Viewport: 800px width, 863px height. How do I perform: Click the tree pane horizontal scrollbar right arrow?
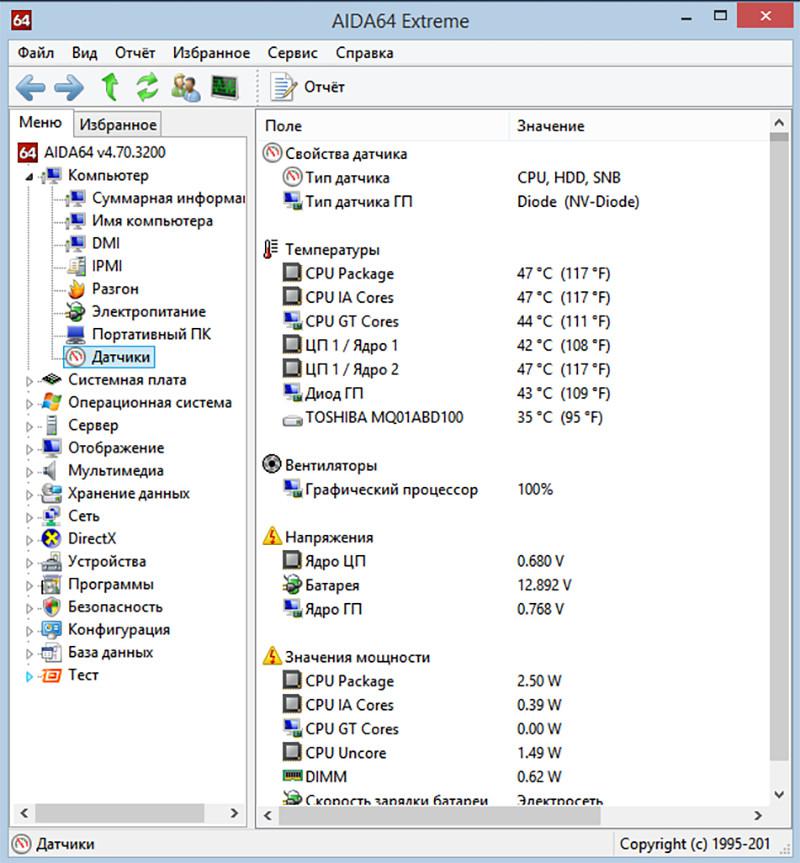coord(234,813)
